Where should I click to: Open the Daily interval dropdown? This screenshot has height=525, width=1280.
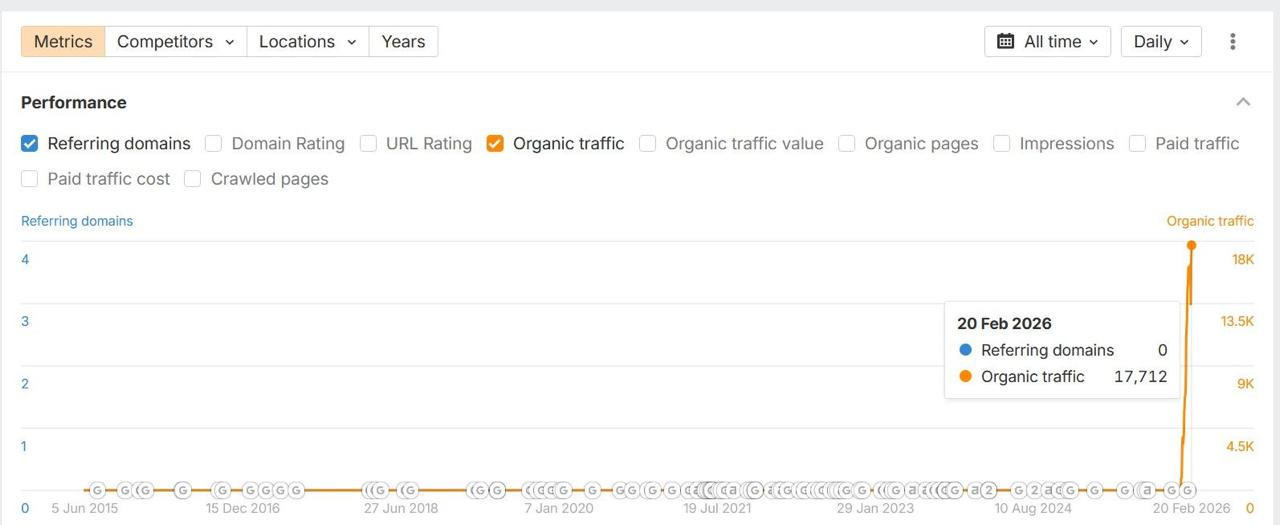(1160, 41)
